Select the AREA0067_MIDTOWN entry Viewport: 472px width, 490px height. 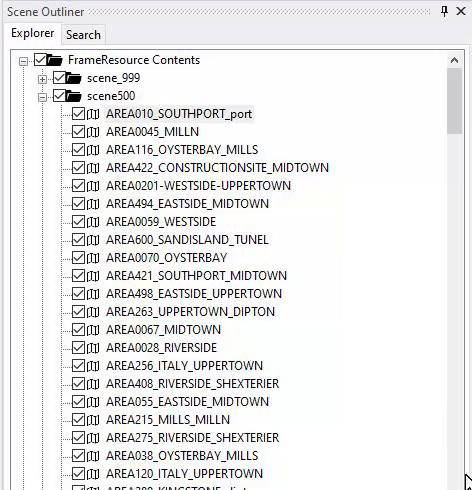pyautogui.click(x=163, y=330)
